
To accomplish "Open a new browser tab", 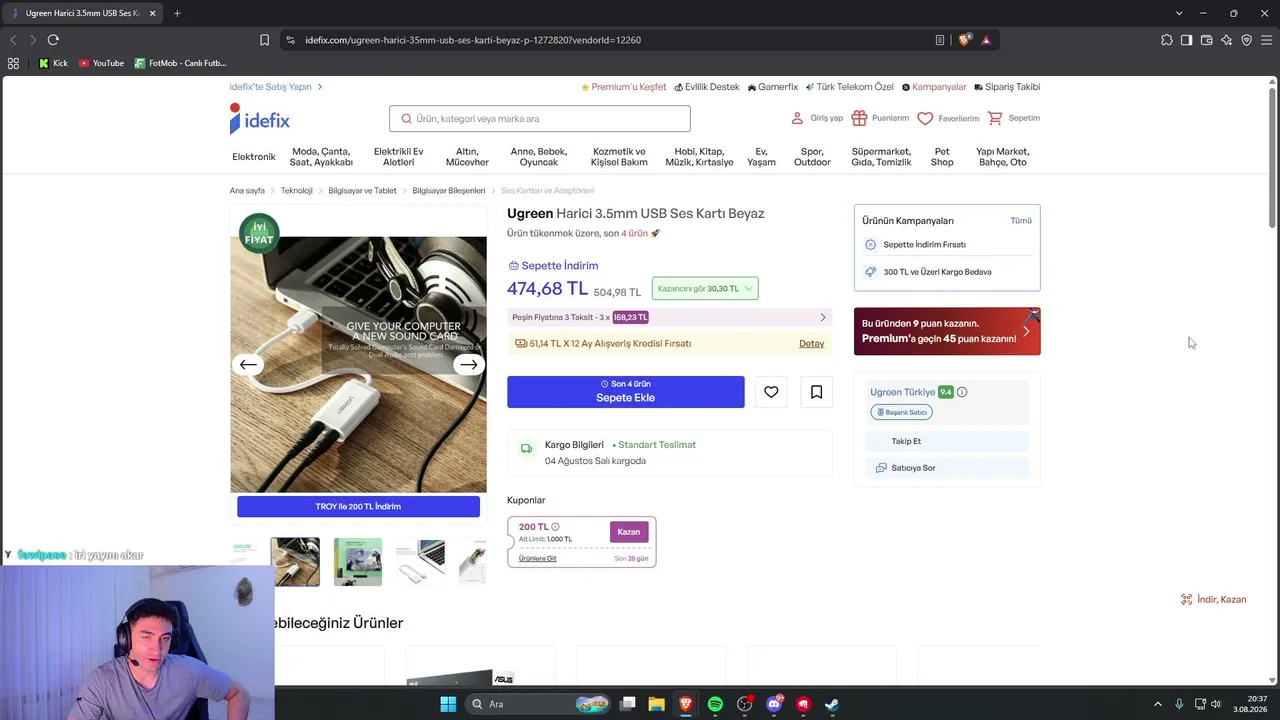I will coord(177,13).
